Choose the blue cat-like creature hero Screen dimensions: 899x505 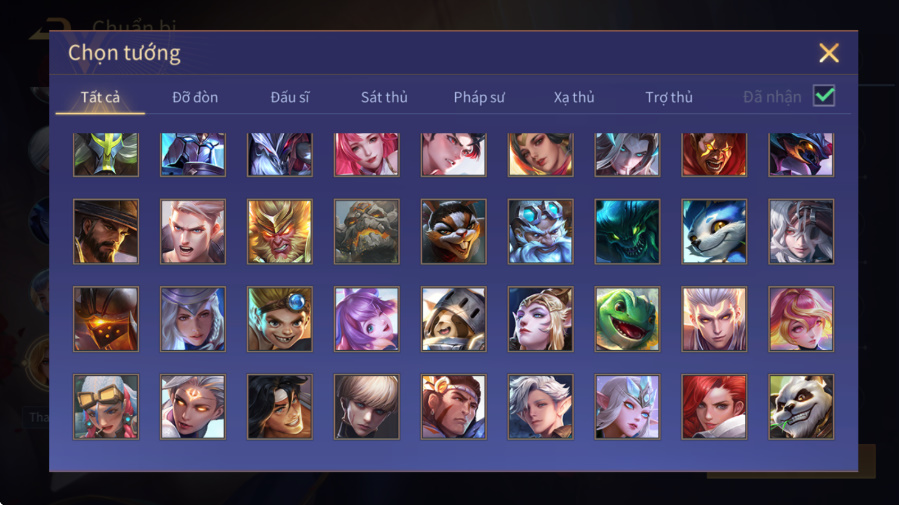[714, 232]
